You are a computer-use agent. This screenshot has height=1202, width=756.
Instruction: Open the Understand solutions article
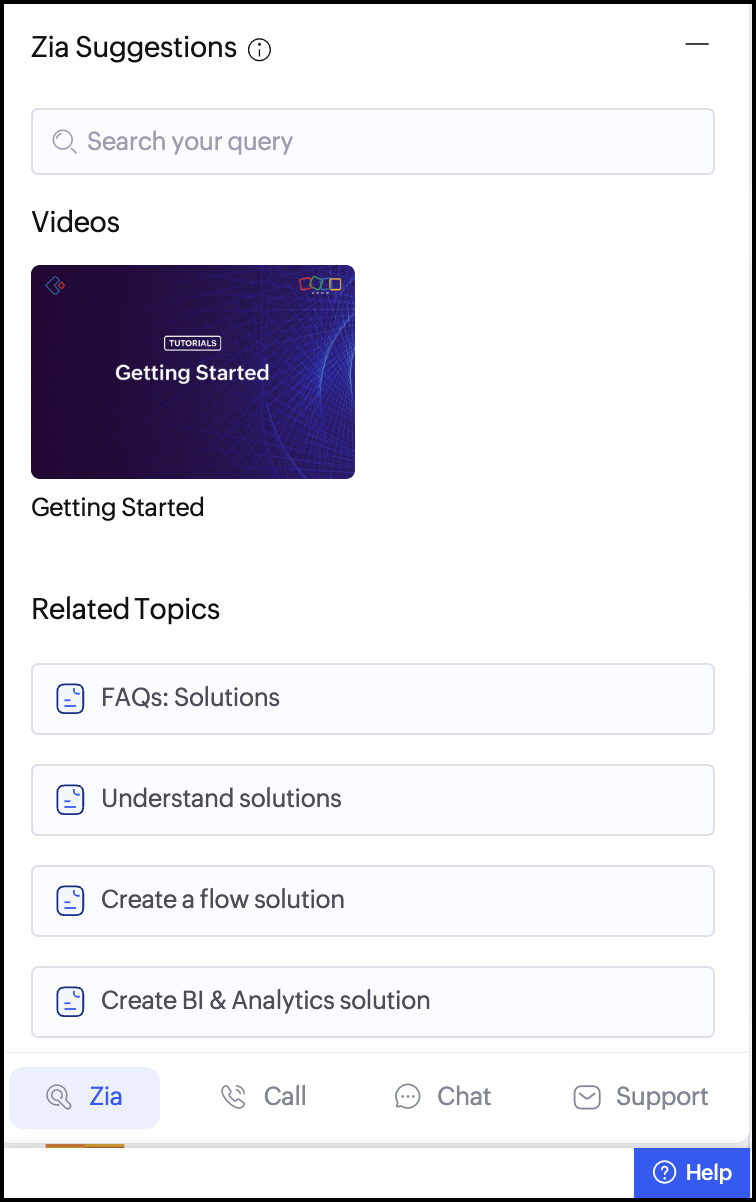pyautogui.click(x=372, y=799)
